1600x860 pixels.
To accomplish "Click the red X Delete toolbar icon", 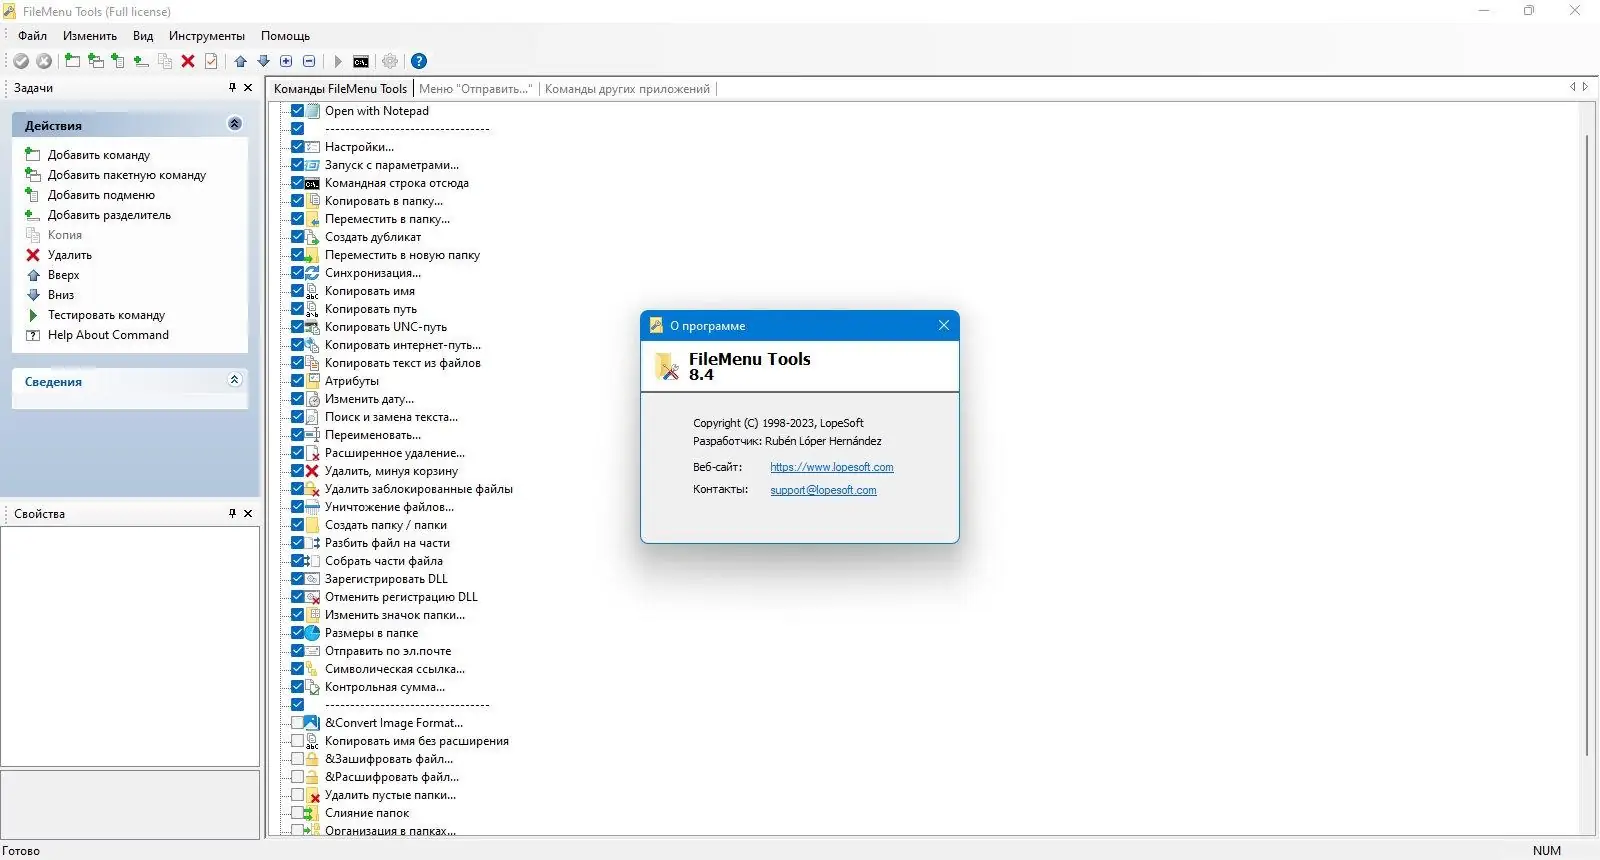I will click(188, 61).
